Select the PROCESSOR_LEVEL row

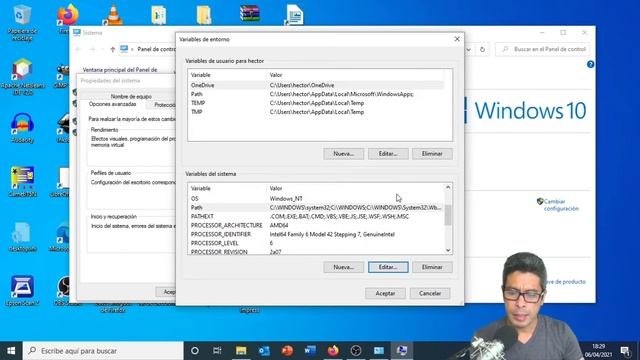(316, 243)
